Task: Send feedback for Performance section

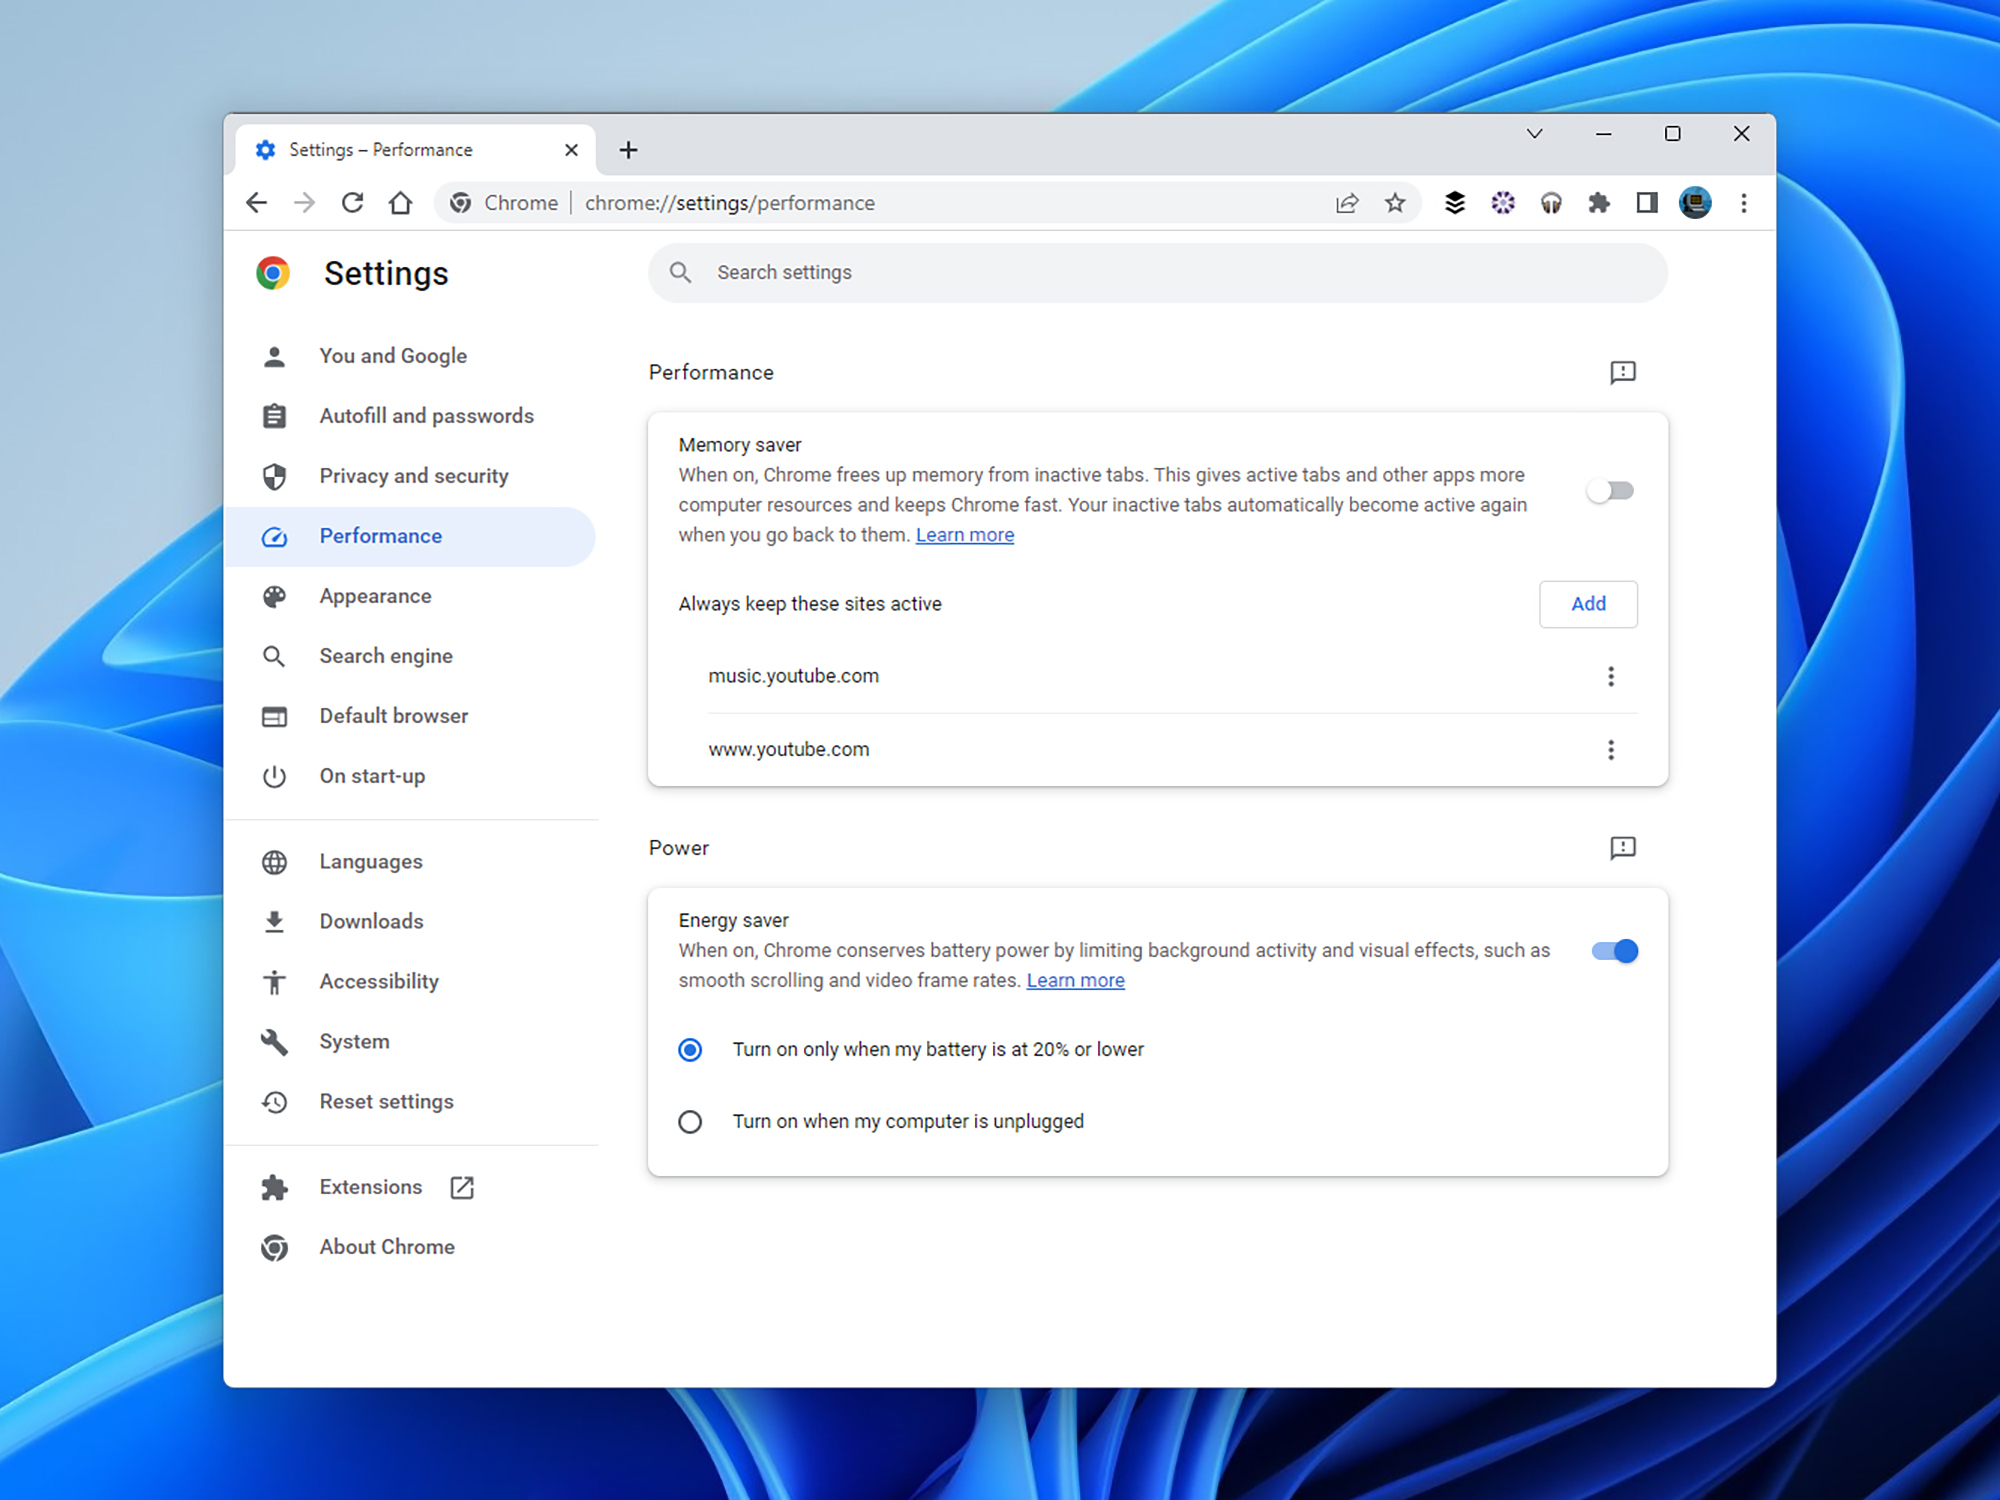Action: (x=1622, y=373)
